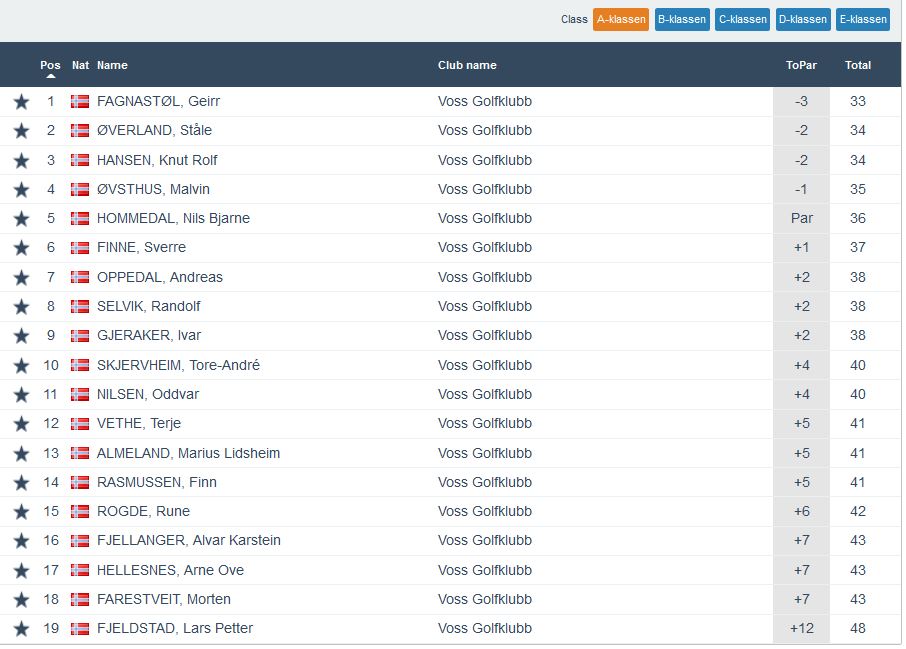Click Norwegian flag next to HANSEN, Knut Rolf
Screen dimensions: 906x649
80,160
